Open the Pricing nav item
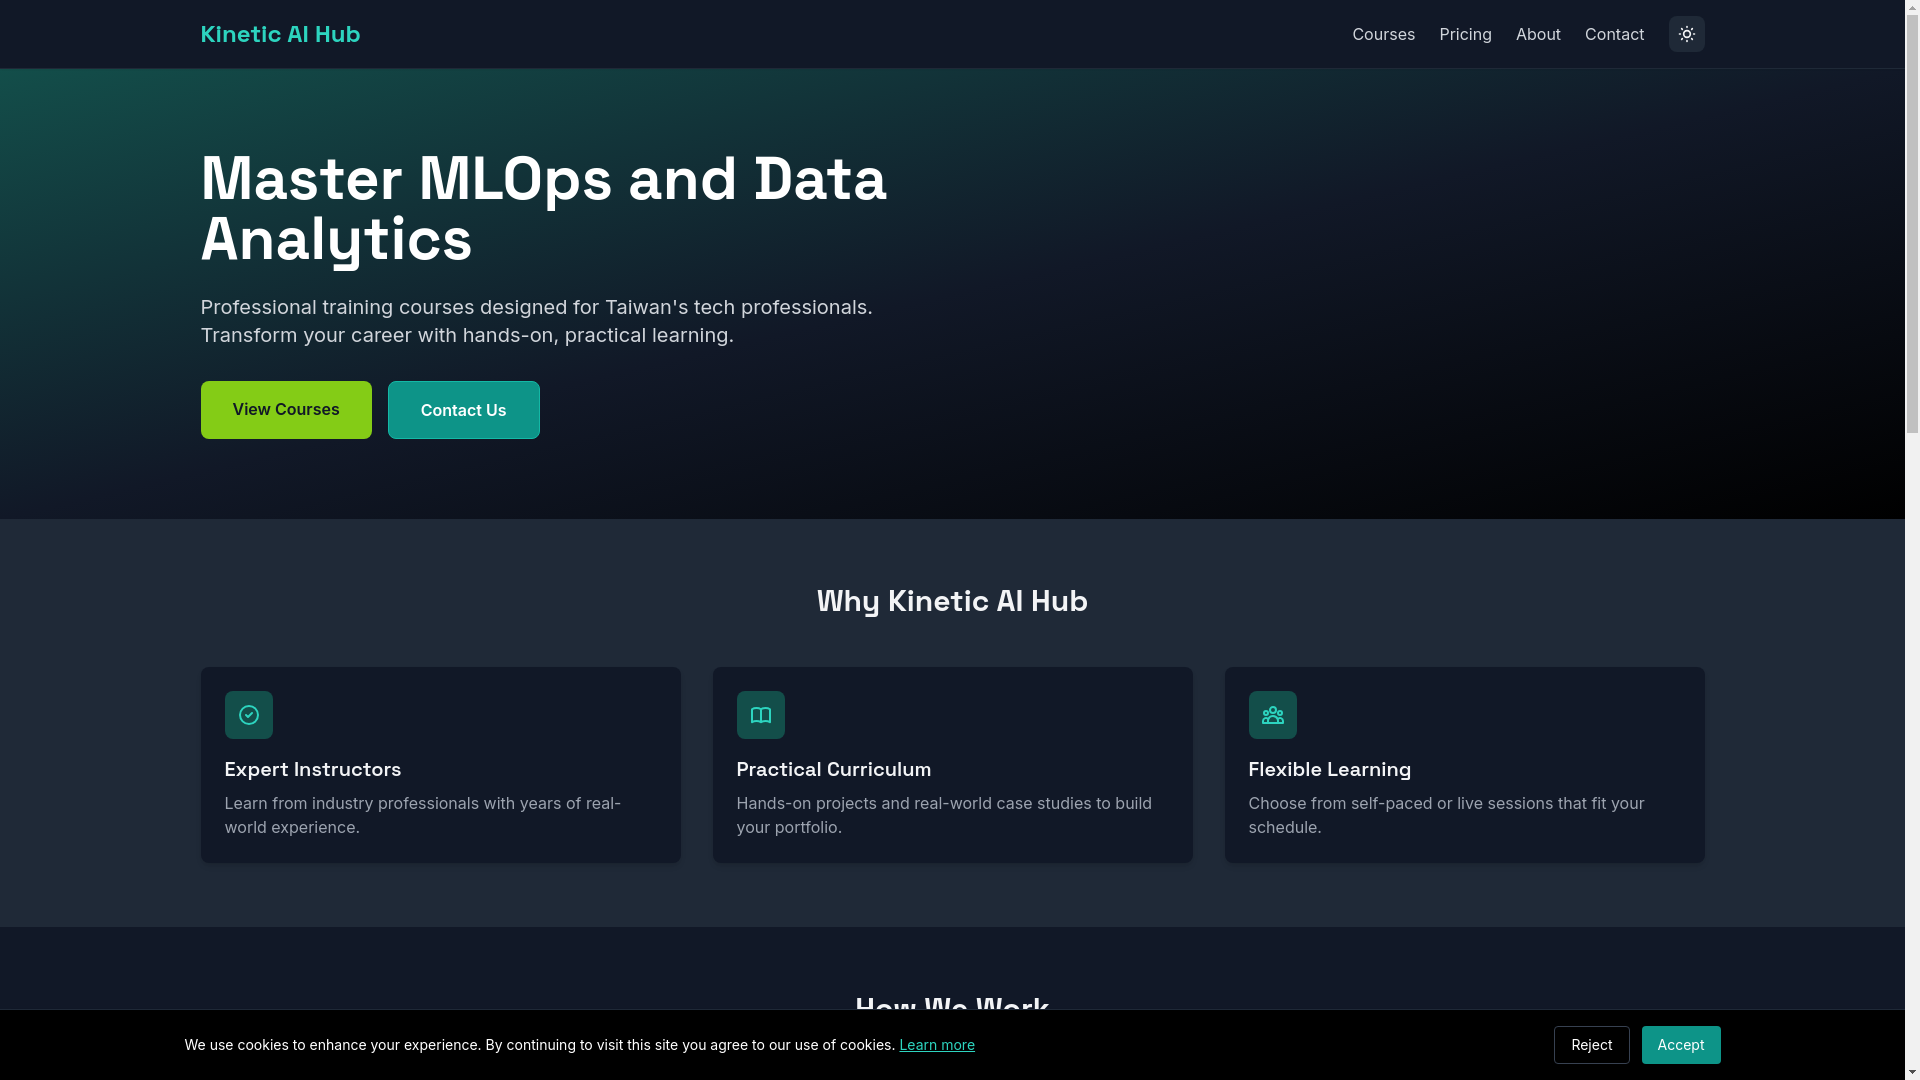 point(1465,34)
